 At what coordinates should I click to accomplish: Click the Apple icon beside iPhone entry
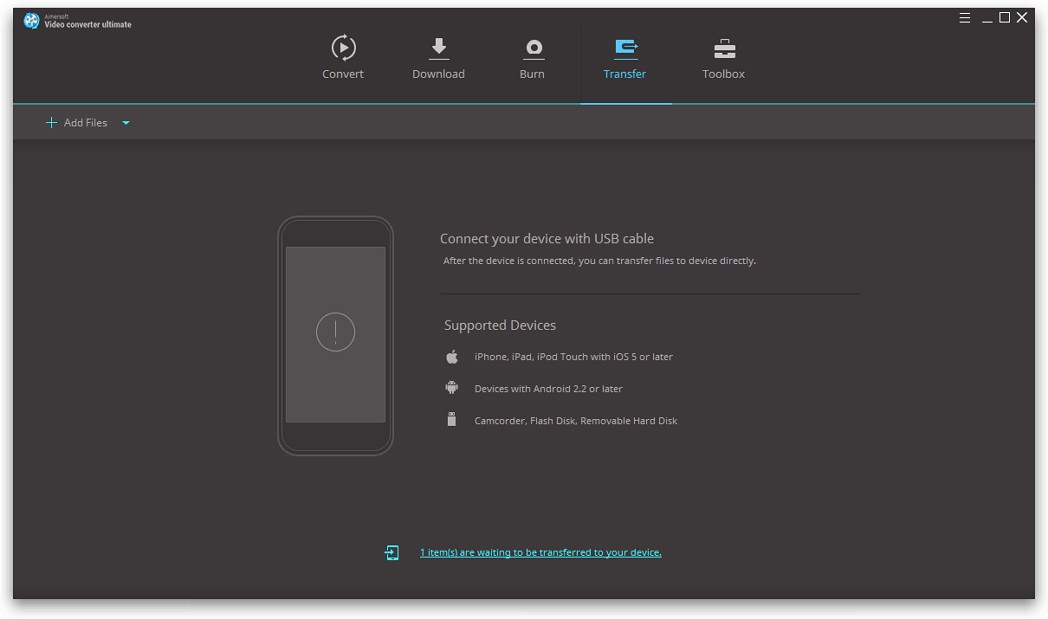[x=451, y=356]
